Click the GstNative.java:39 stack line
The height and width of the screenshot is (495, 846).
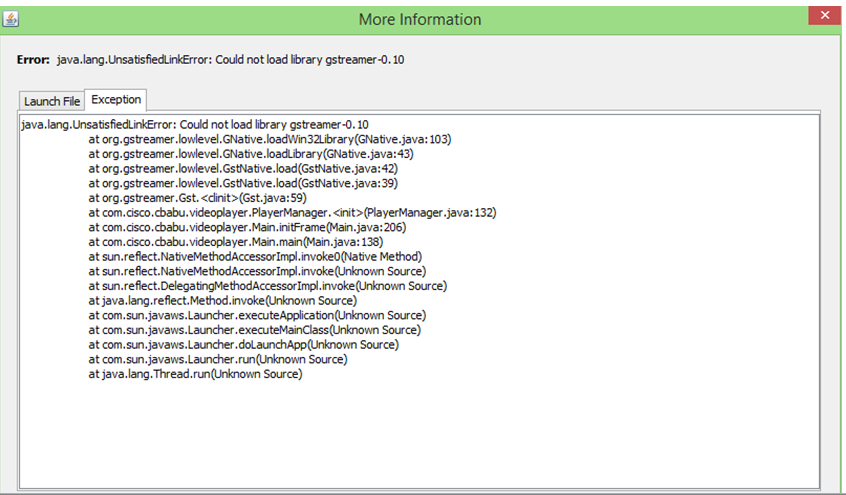[243, 183]
